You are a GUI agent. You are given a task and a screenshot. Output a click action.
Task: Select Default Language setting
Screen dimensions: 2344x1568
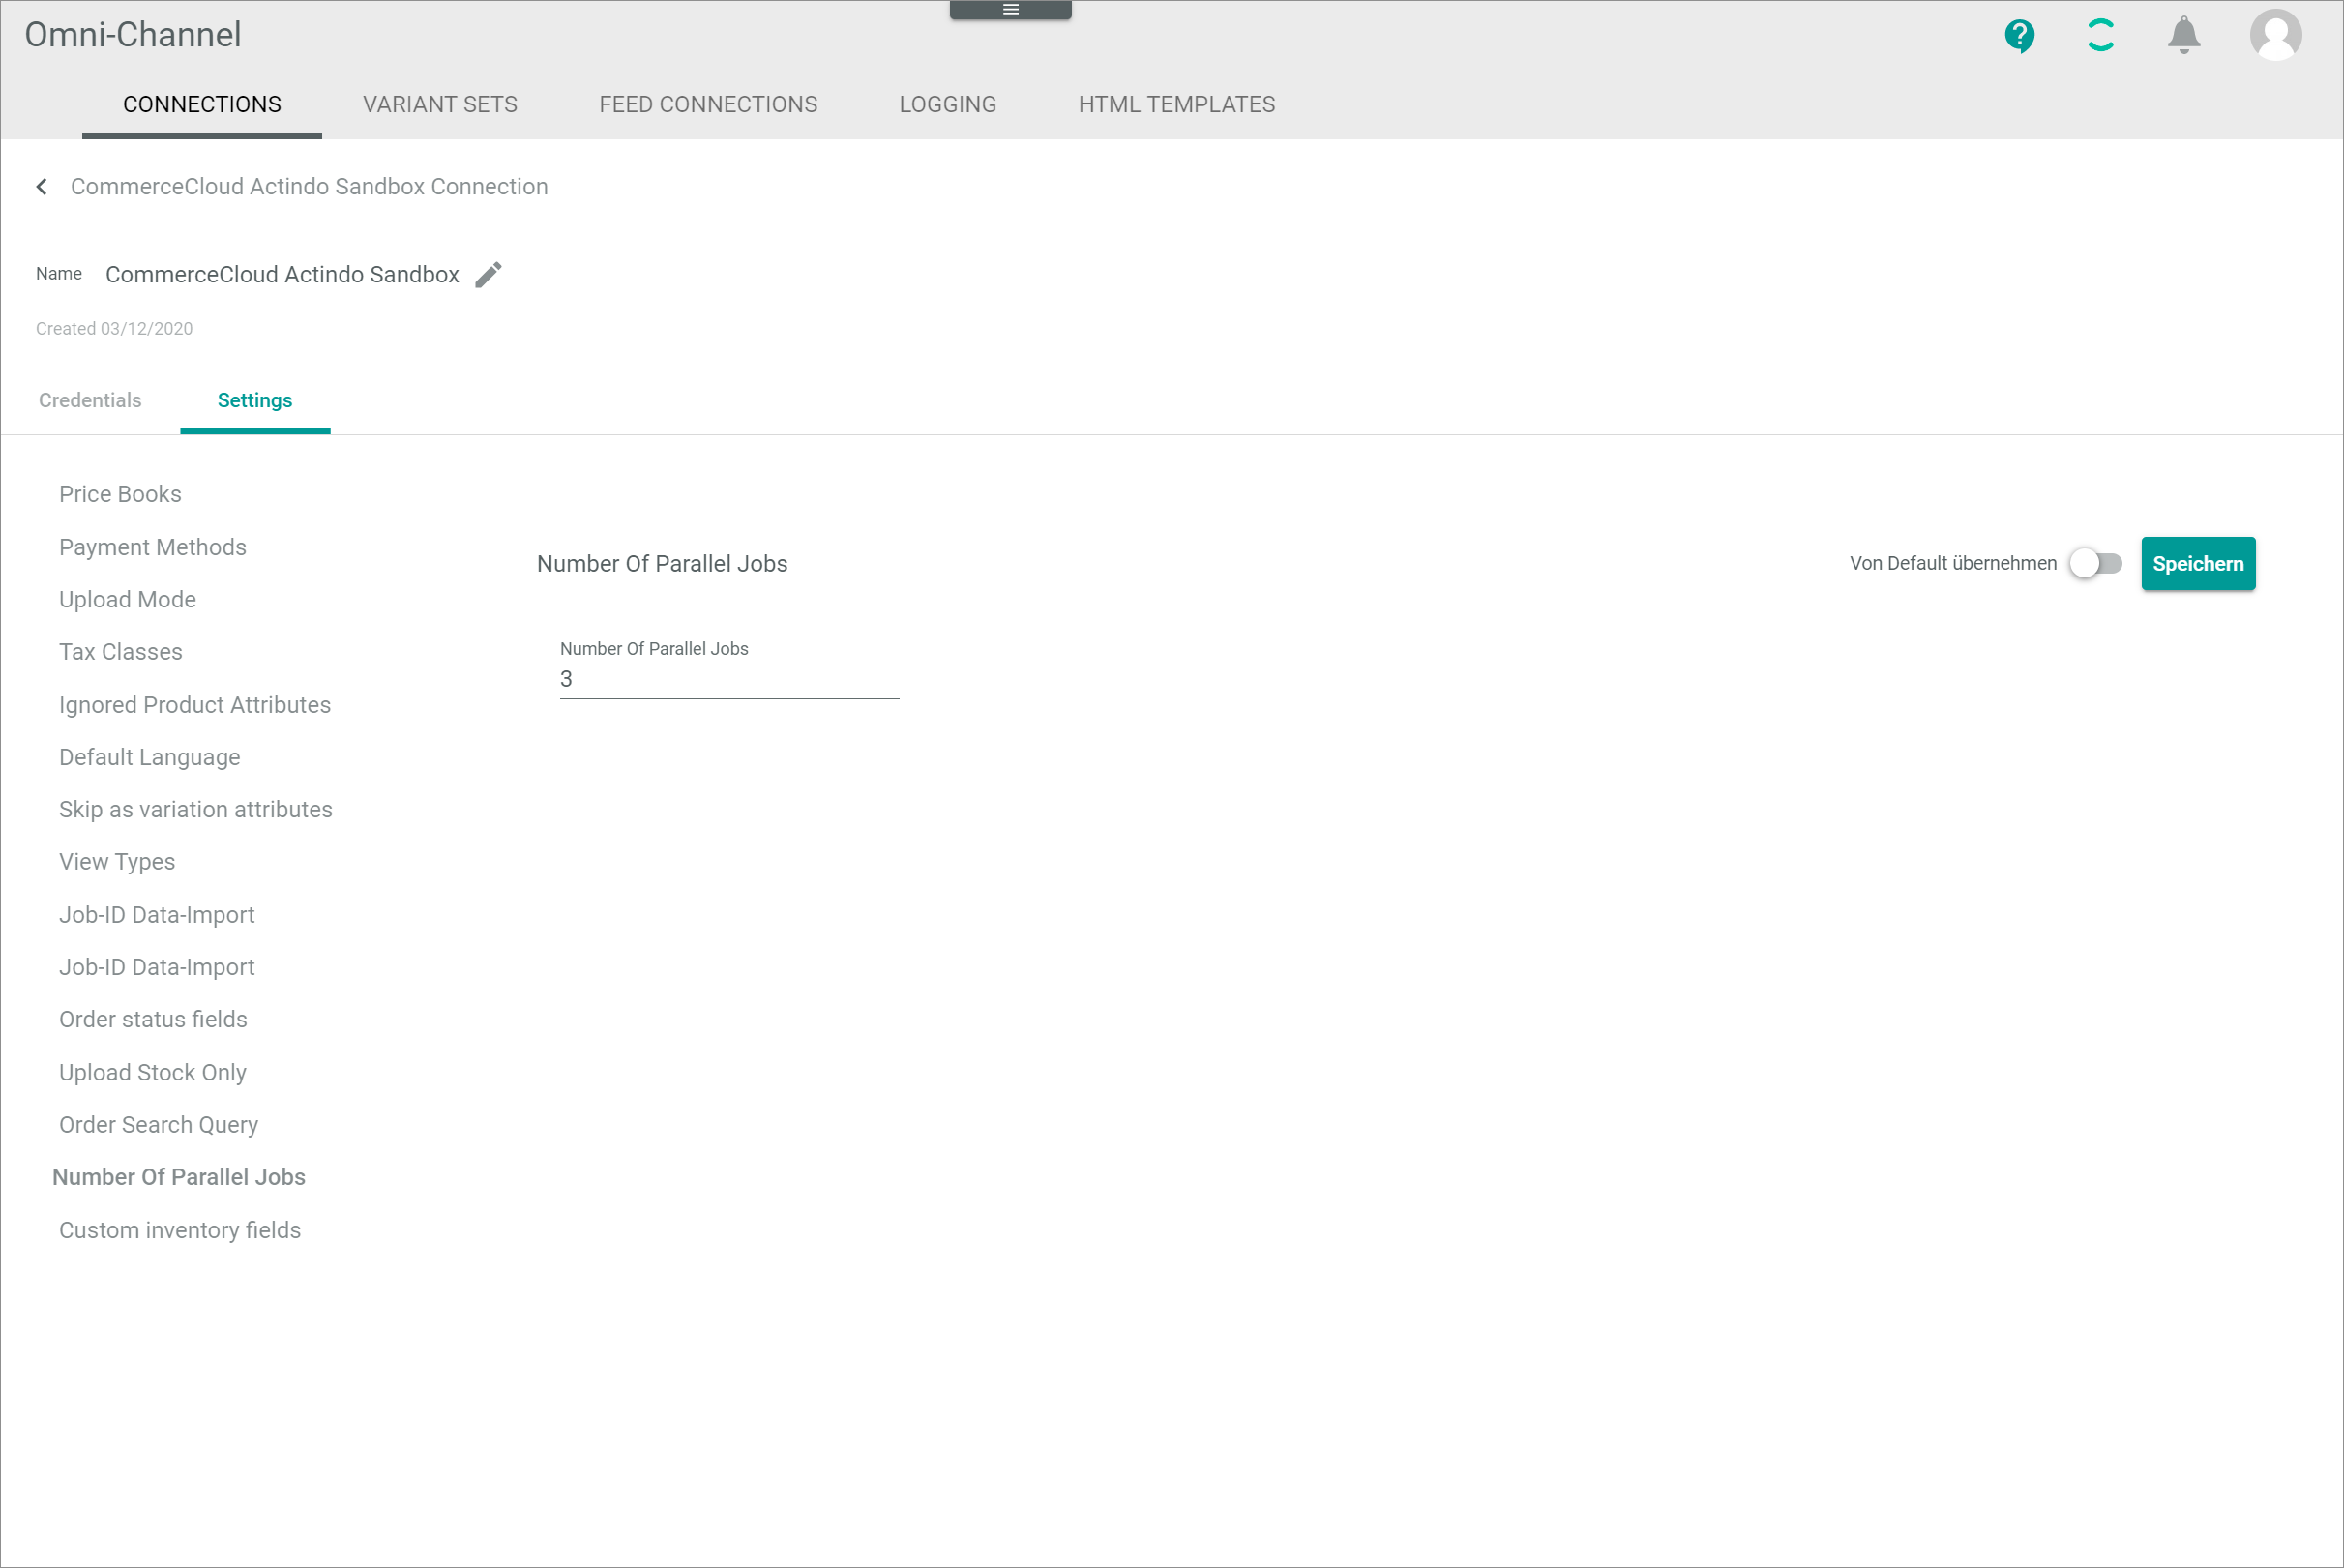tap(149, 757)
